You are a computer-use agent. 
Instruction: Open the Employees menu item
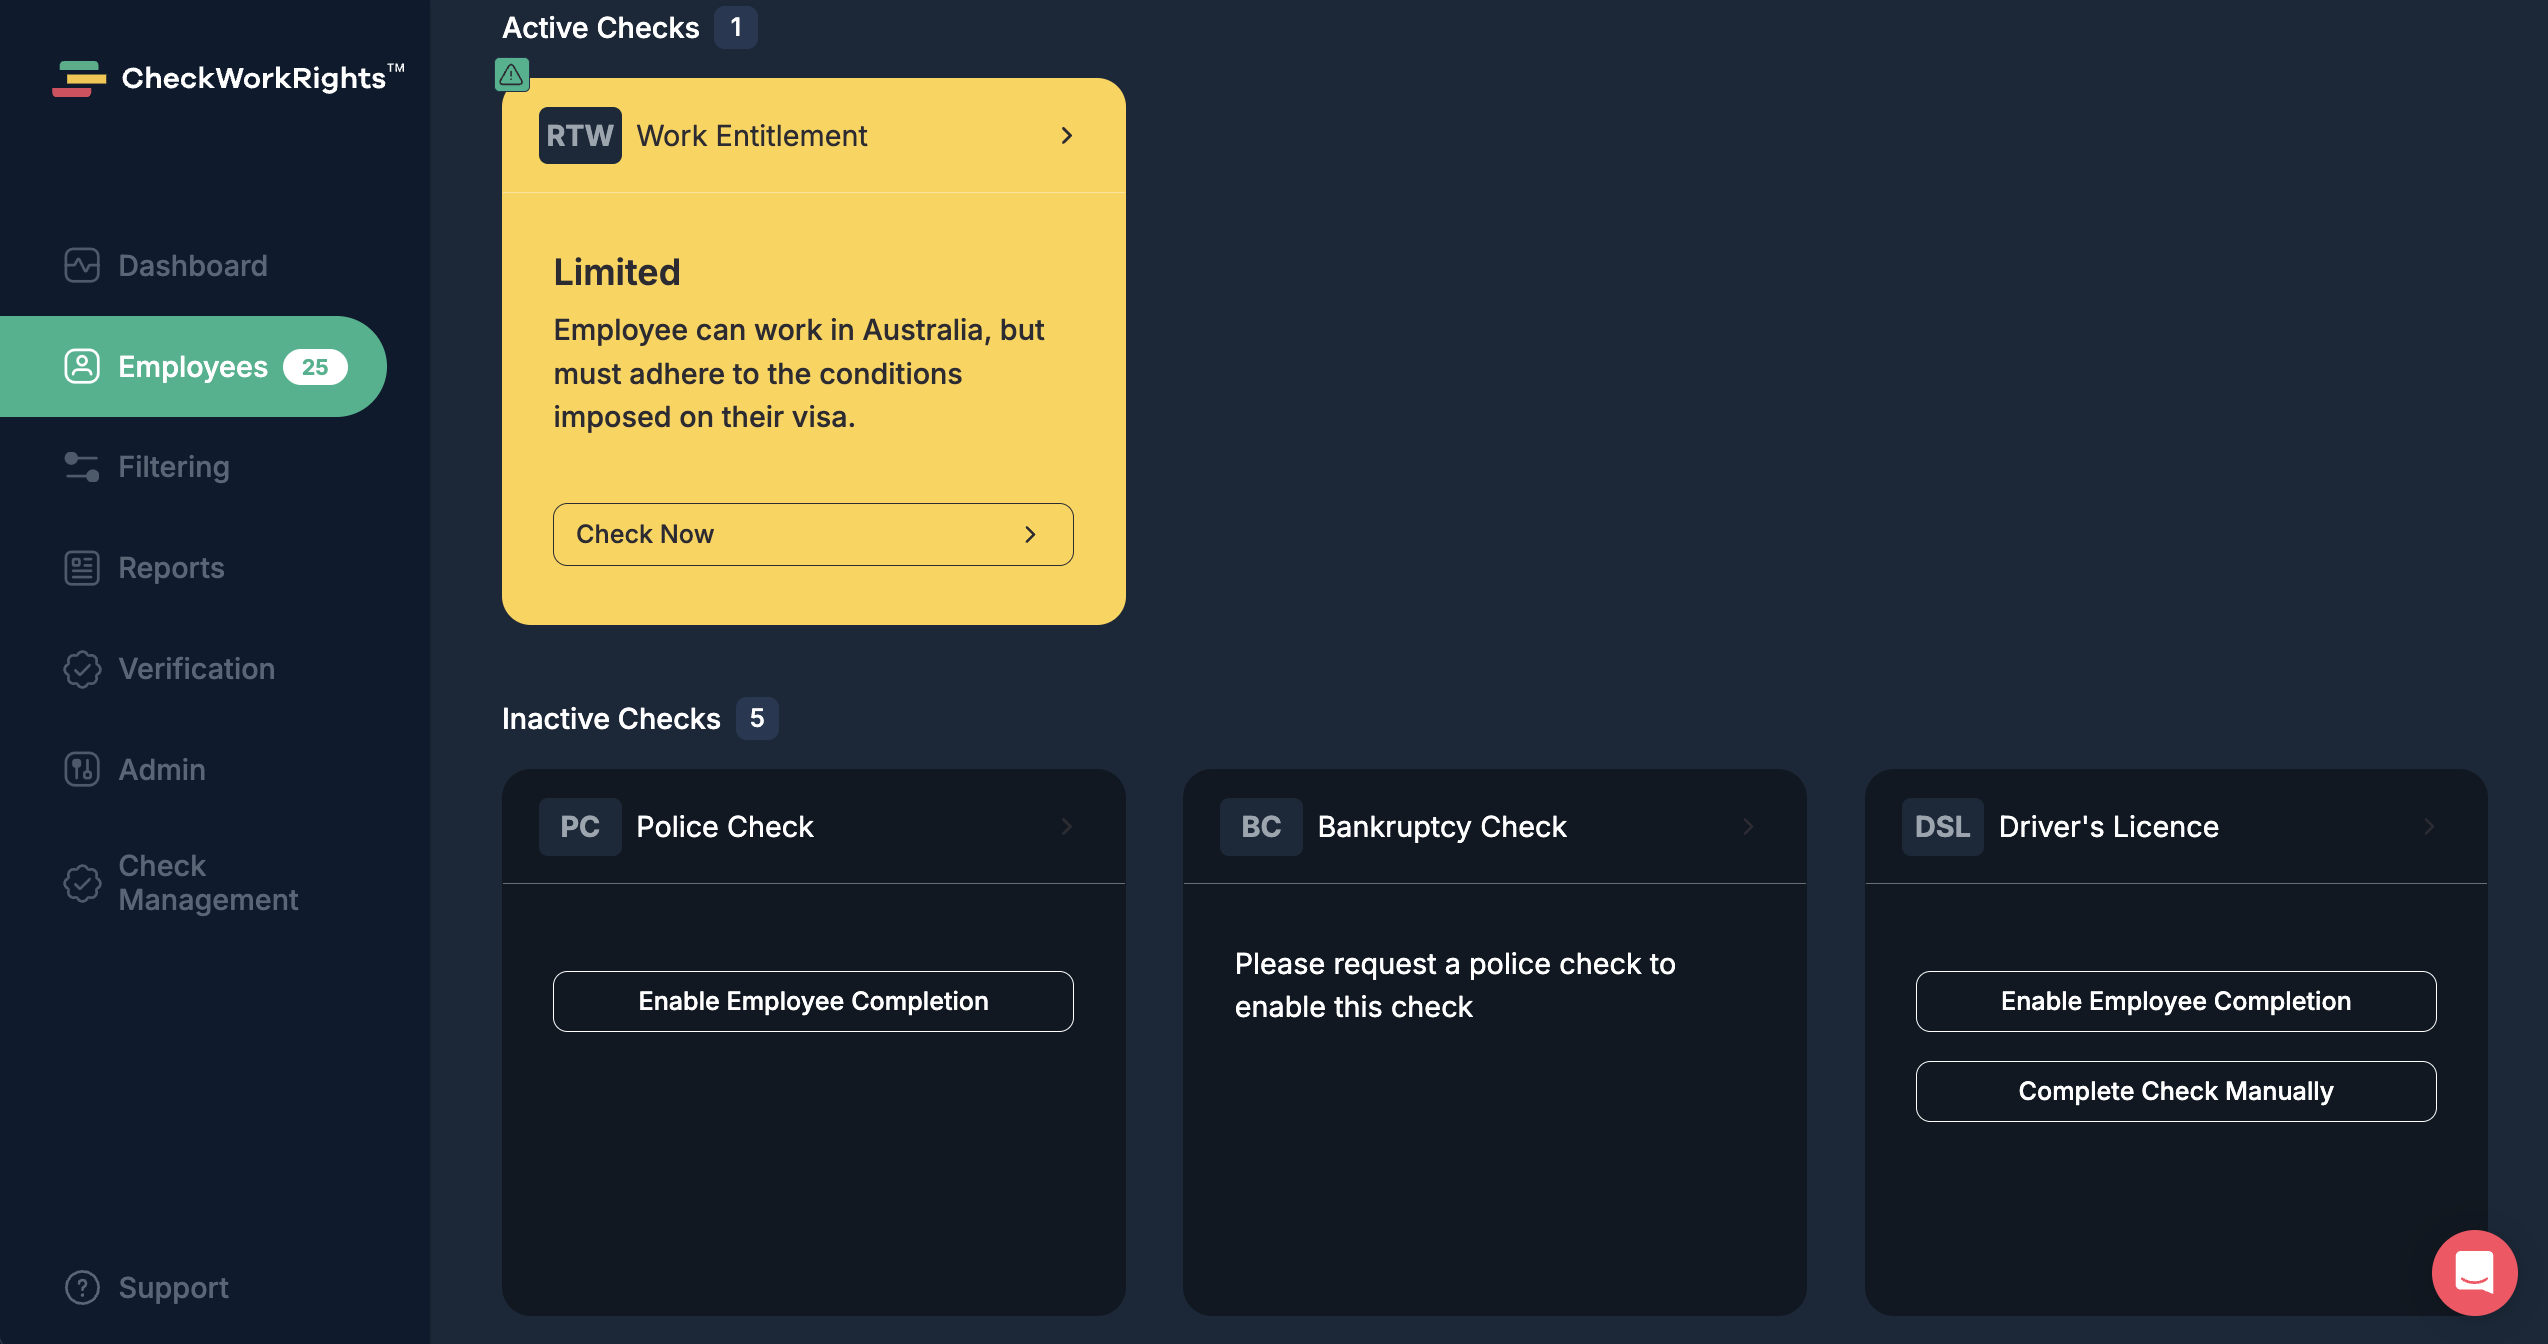pos(193,366)
